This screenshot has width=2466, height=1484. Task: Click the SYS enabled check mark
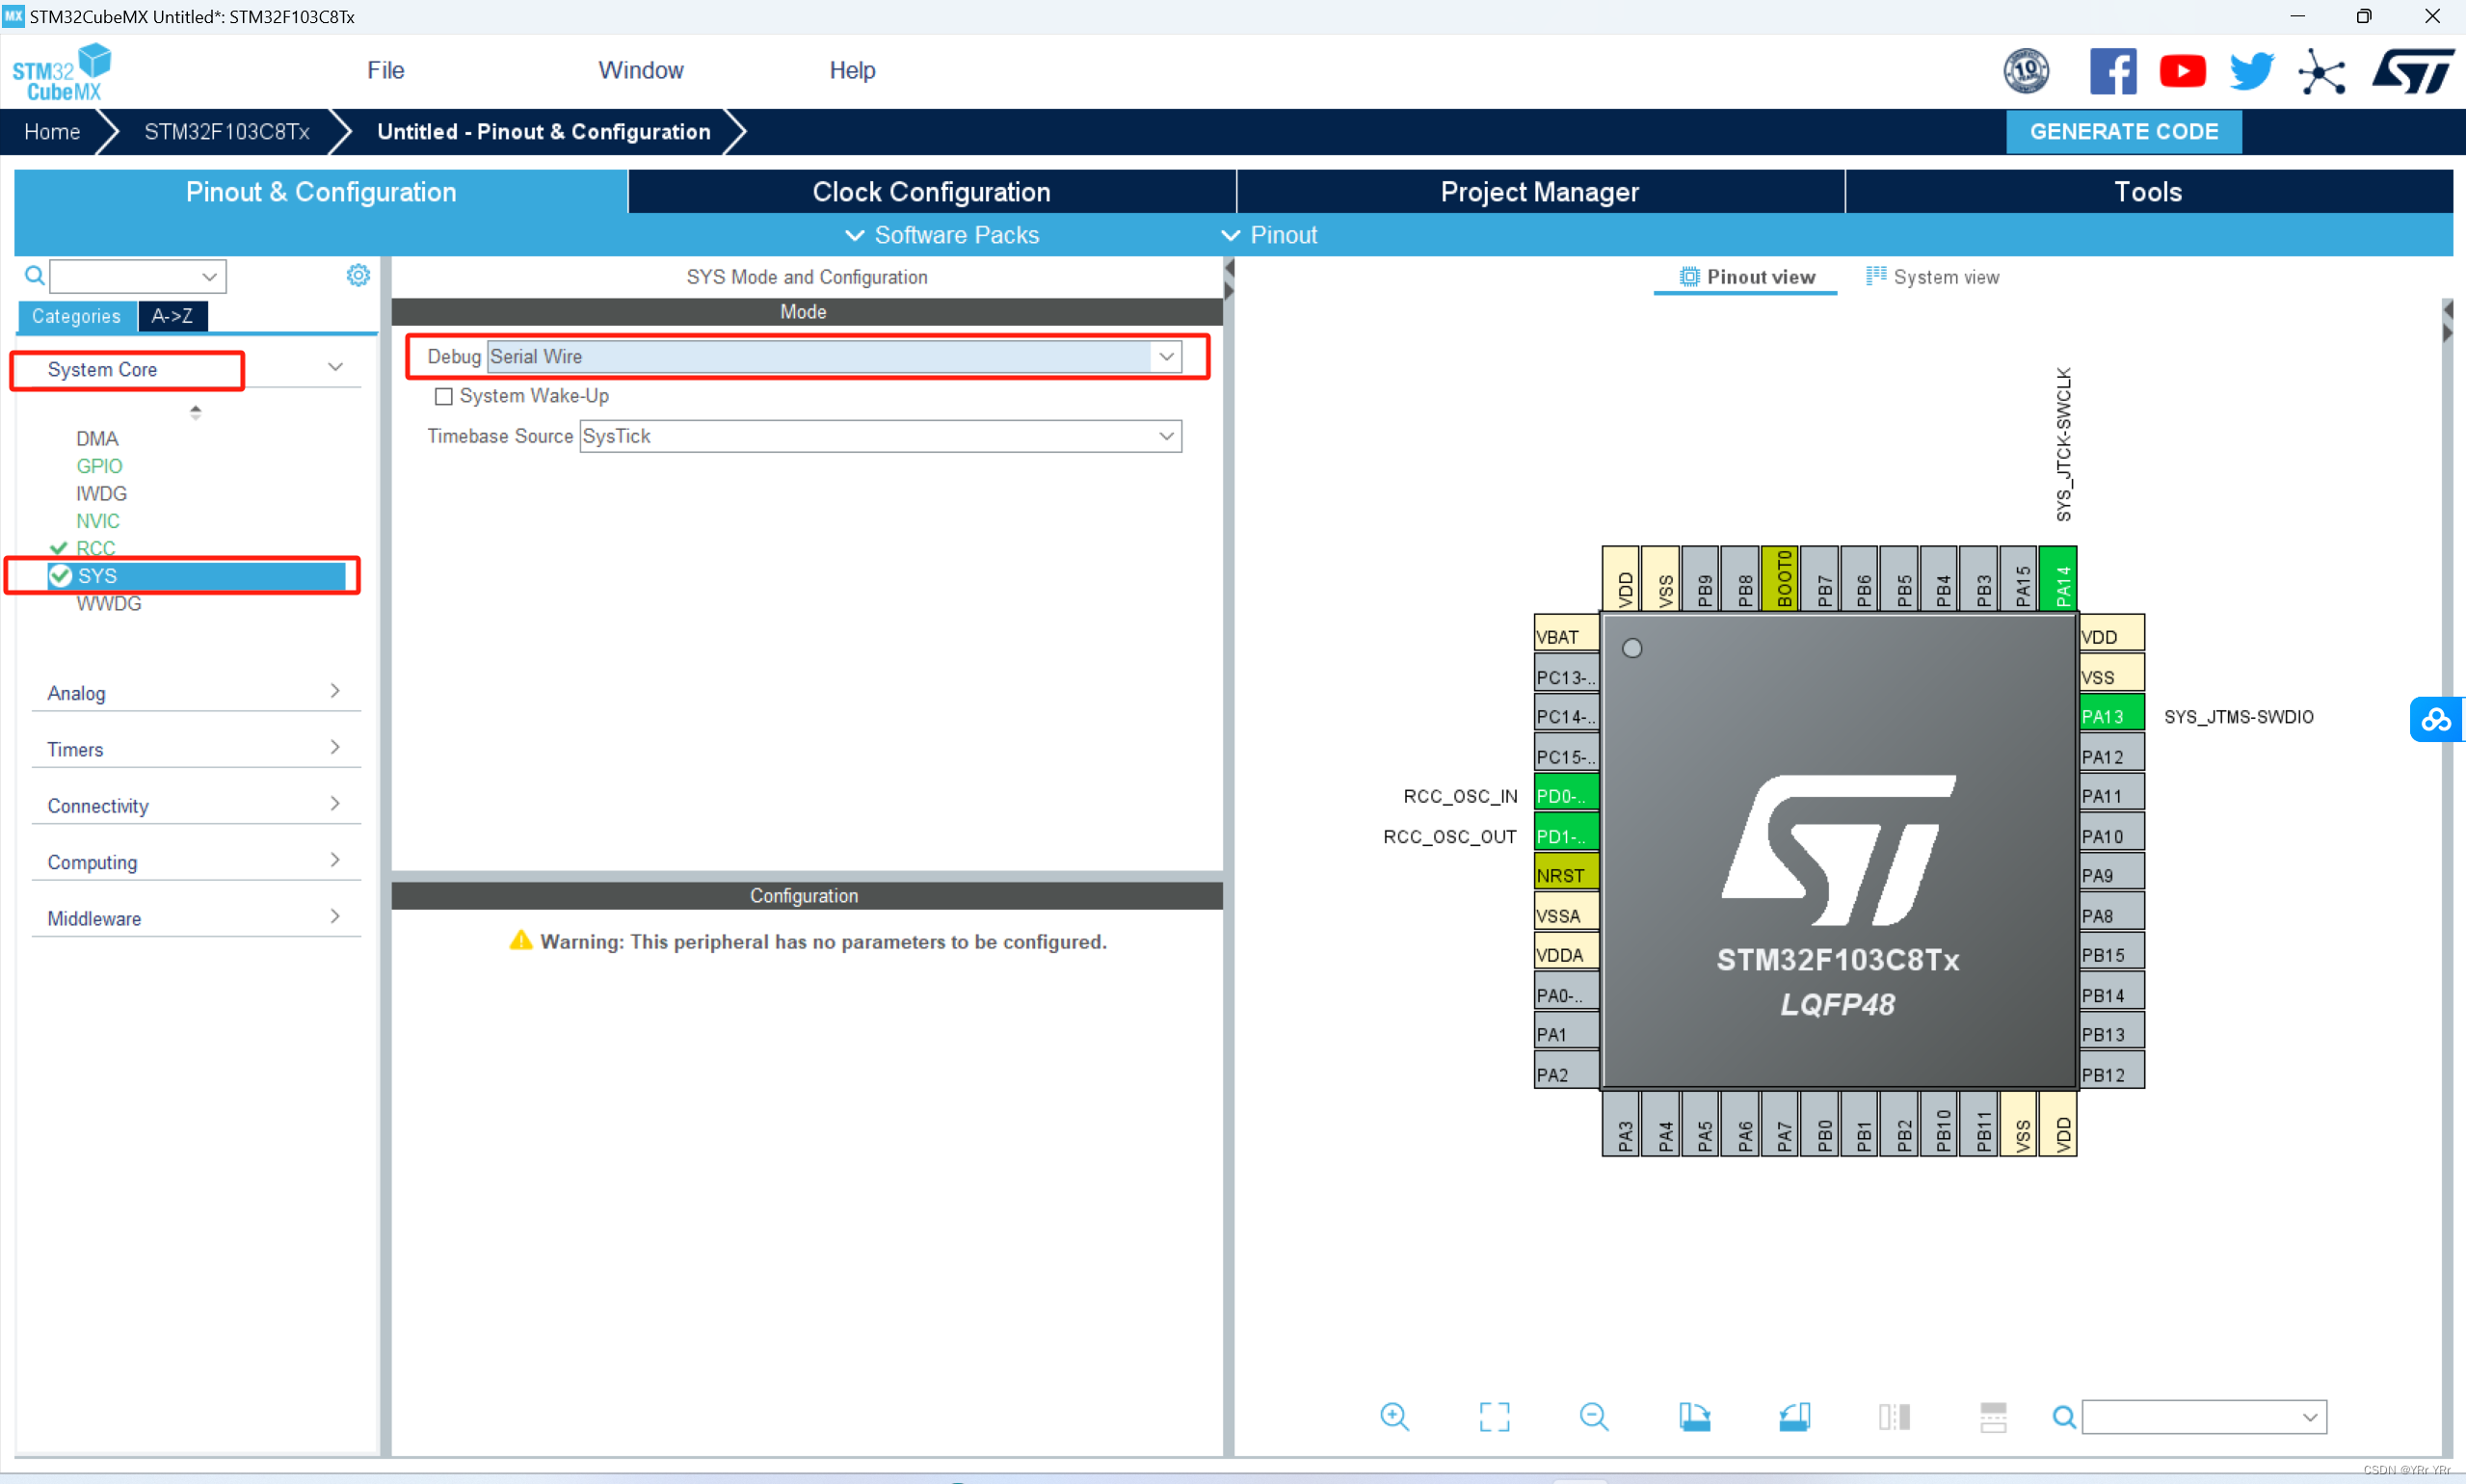coord(60,575)
